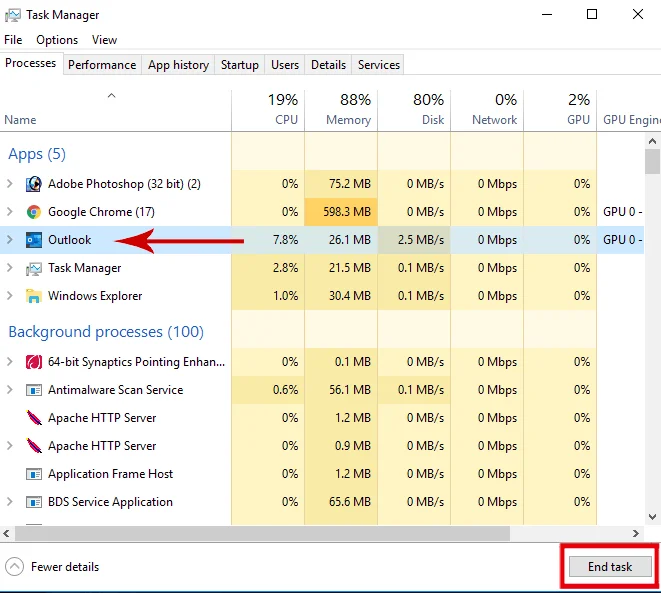The height and width of the screenshot is (593, 661).
Task: Expand the Google Chrome (17) process group
Action: point(10,212)
